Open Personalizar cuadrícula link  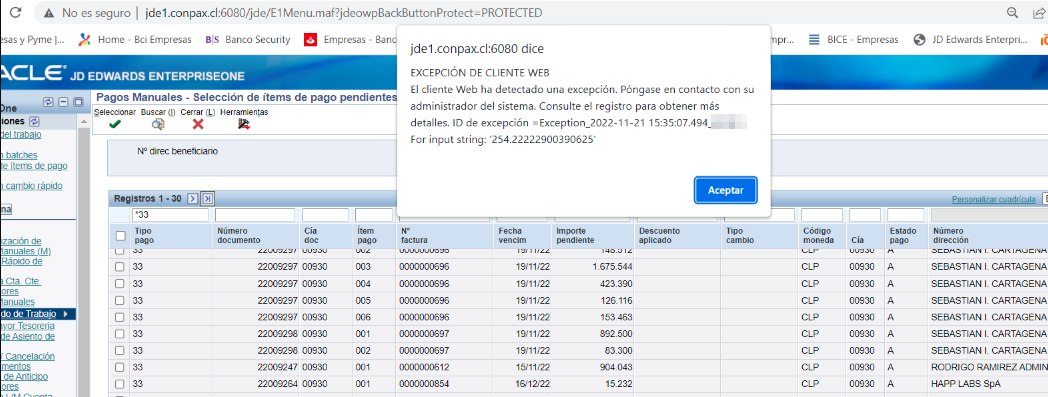(994, 199)
